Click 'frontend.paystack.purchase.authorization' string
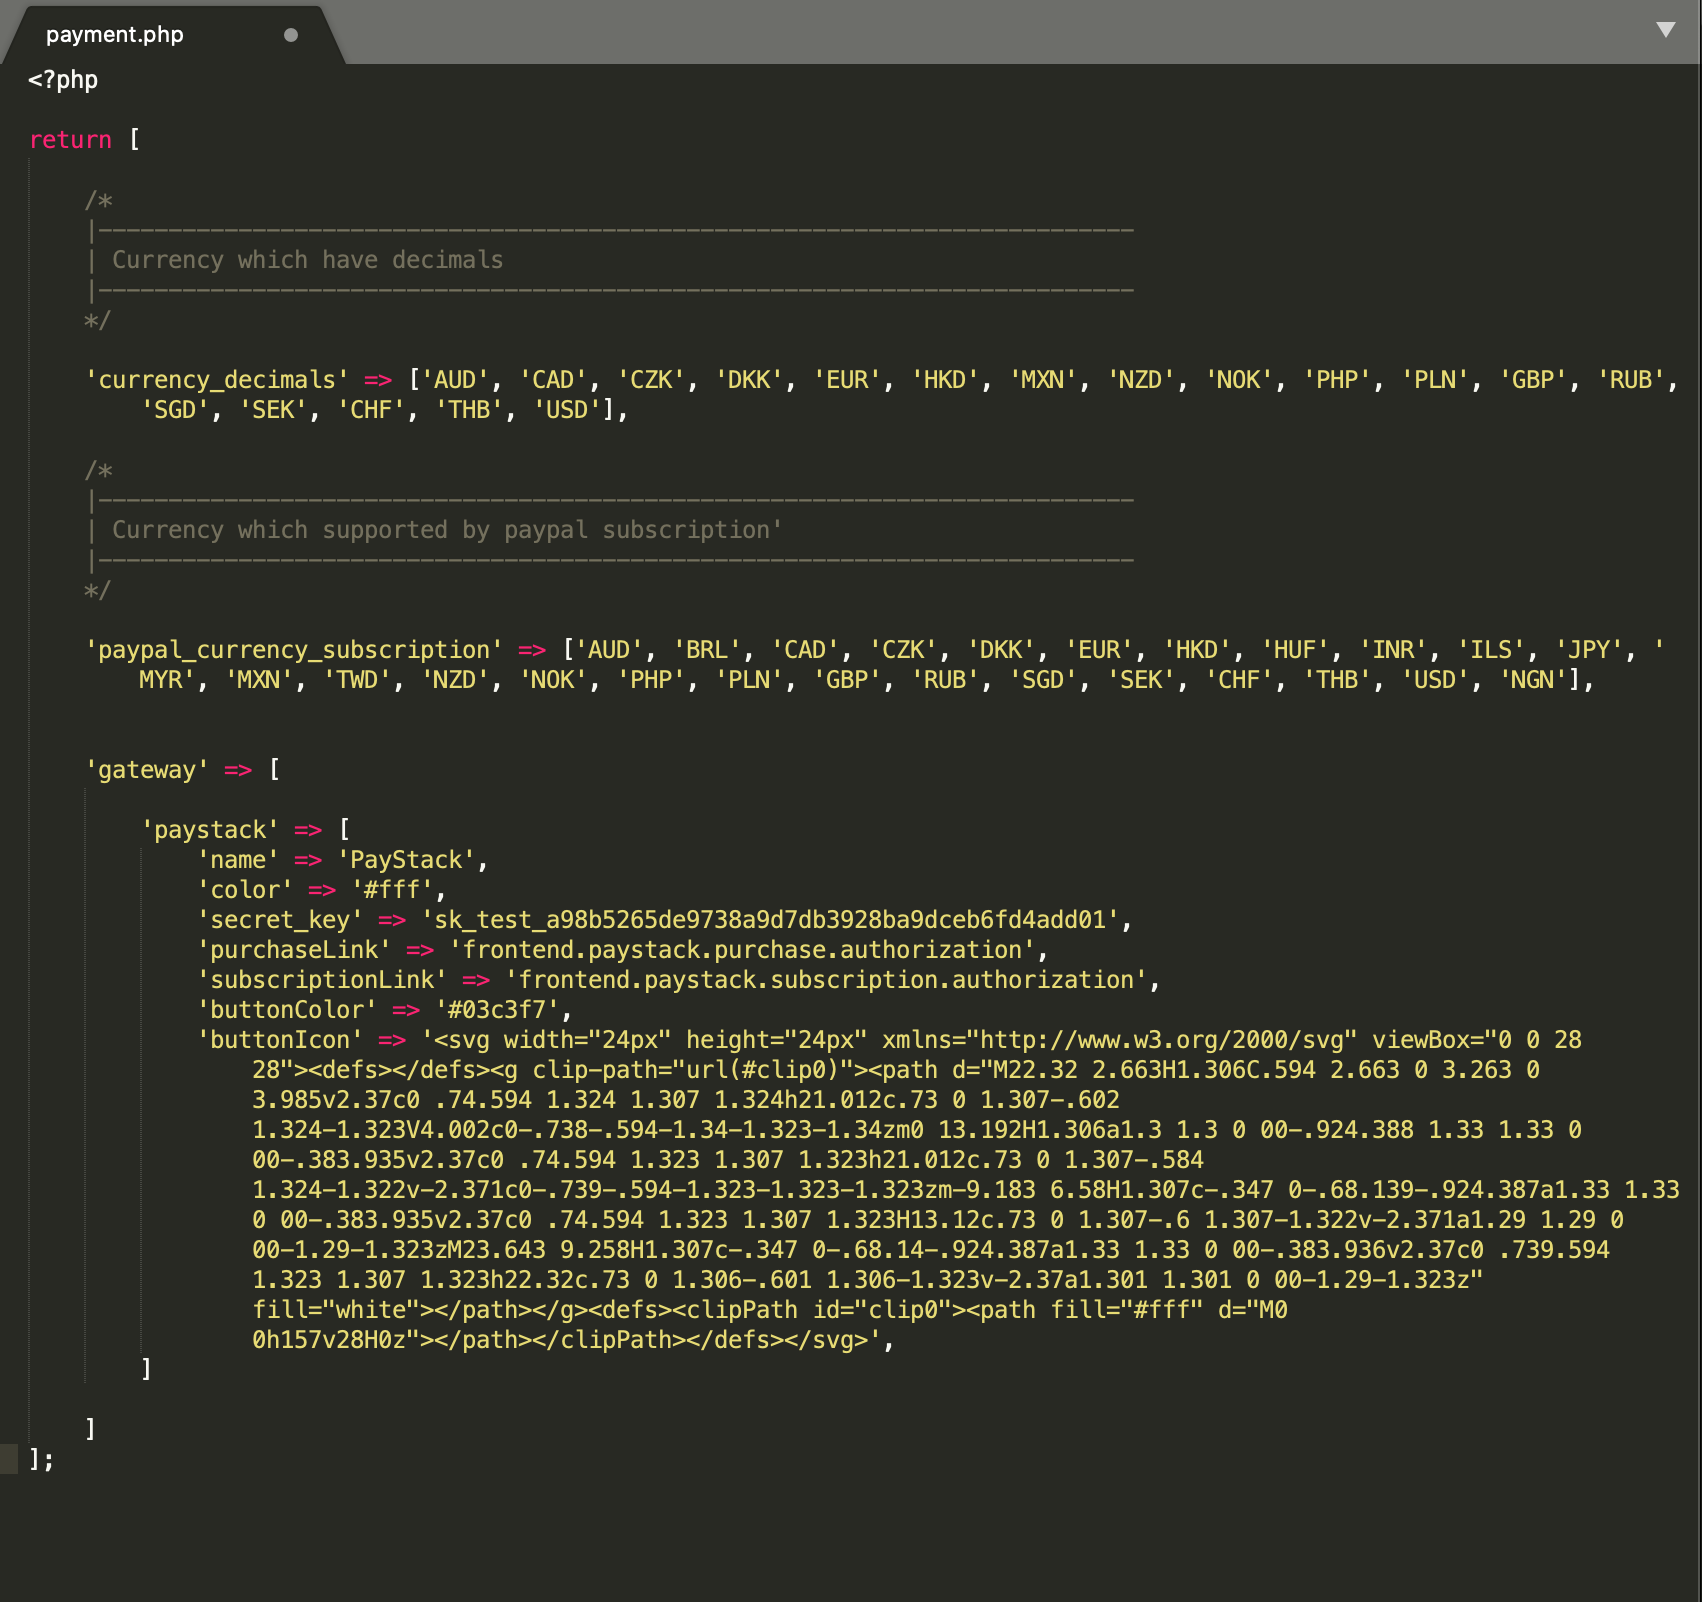This screenshot has height=1602, width=1702. pos(743,950)
